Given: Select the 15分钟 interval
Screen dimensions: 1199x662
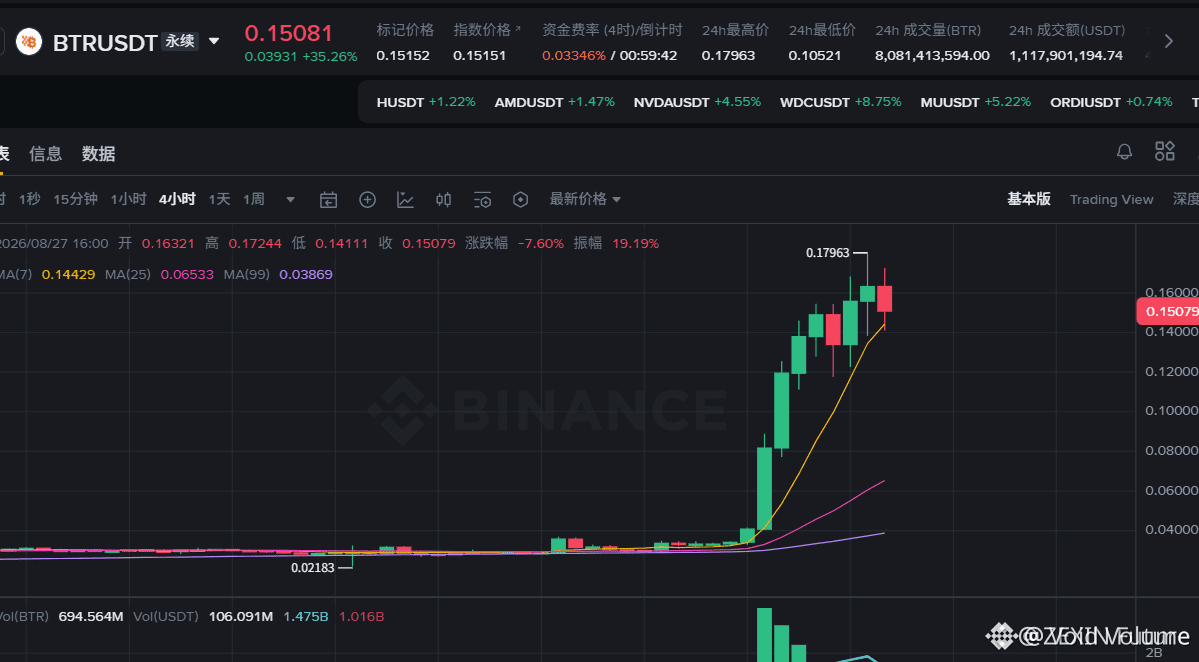Looking at the screenshot, I should (76, 200).
